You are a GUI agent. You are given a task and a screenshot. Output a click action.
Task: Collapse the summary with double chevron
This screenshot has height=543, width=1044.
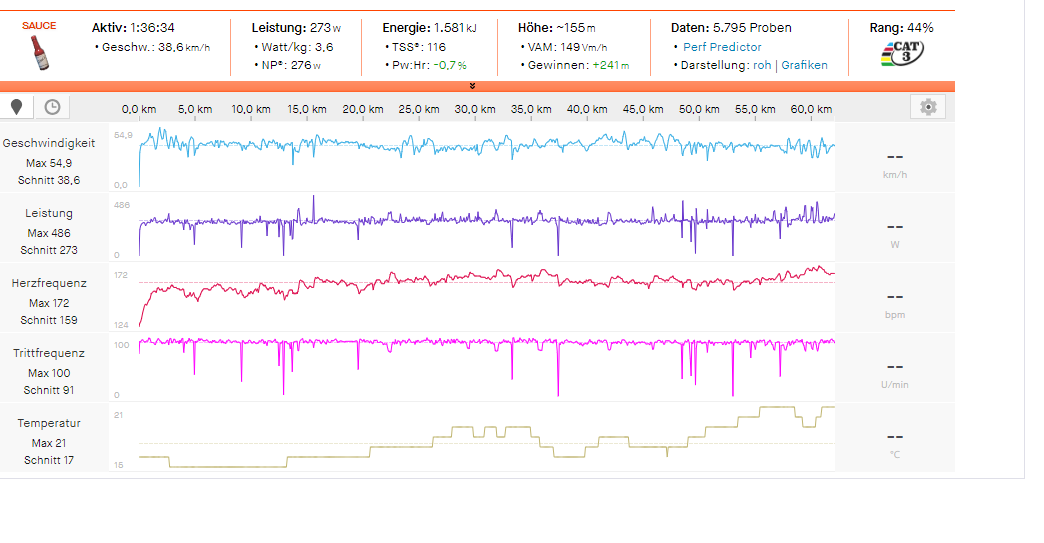click(x=472, y=86)
